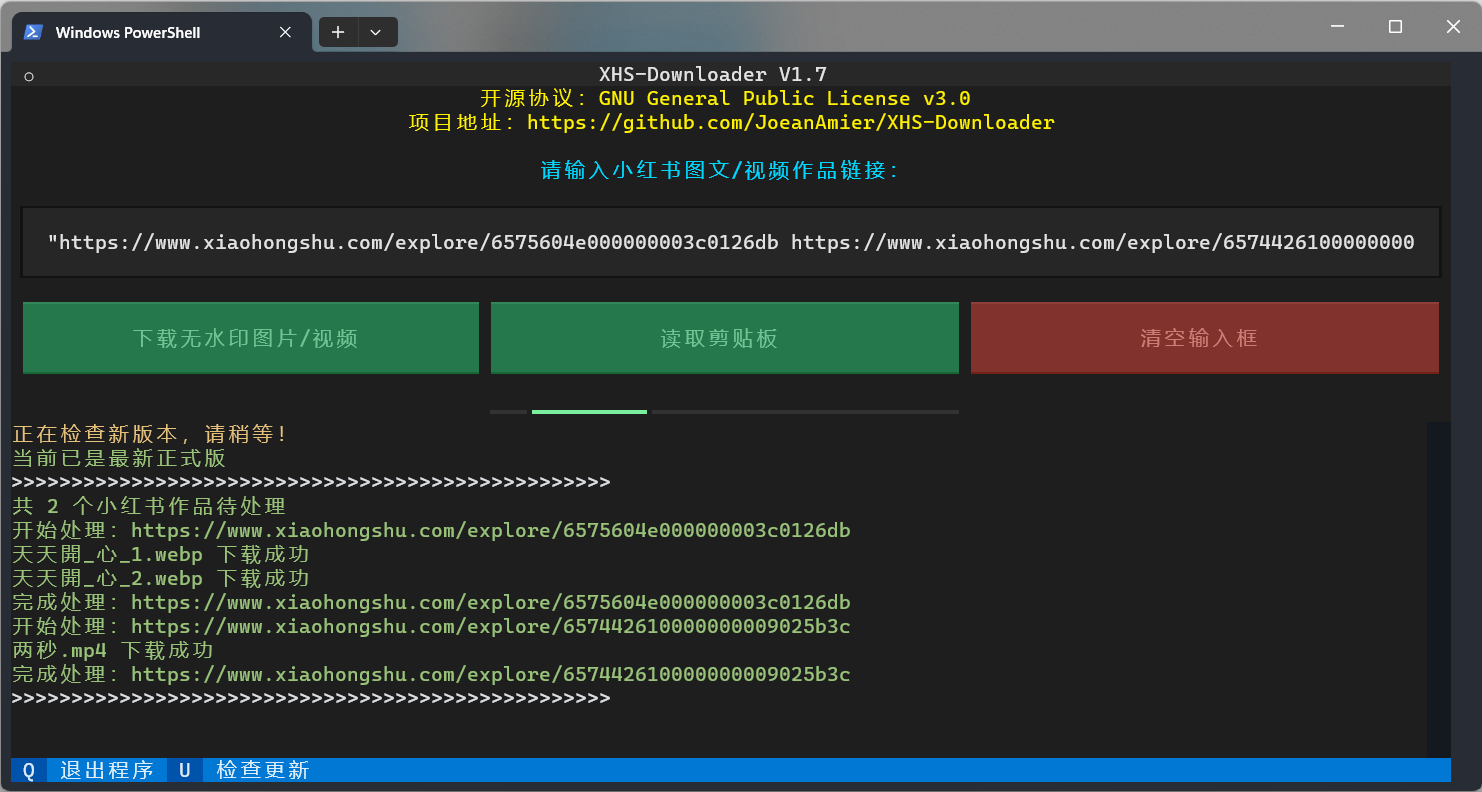1482x792 pixels.
Task: Click the 下载无水印图片/视频 button
Action: [x=250, y=337]
